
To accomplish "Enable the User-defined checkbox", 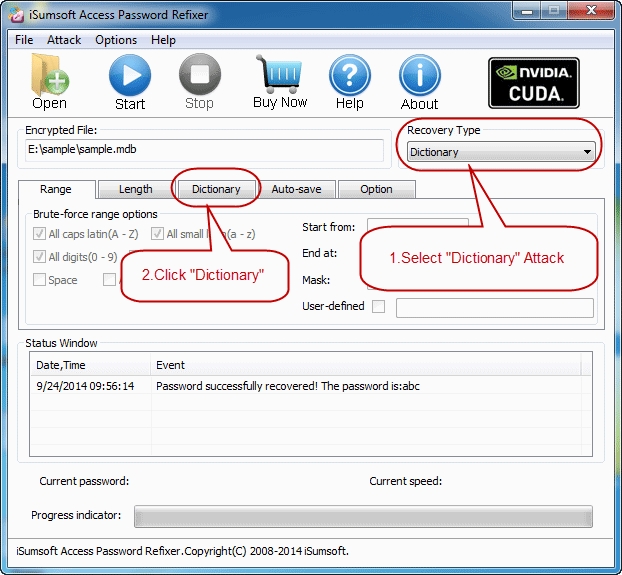I will point(378,306).
